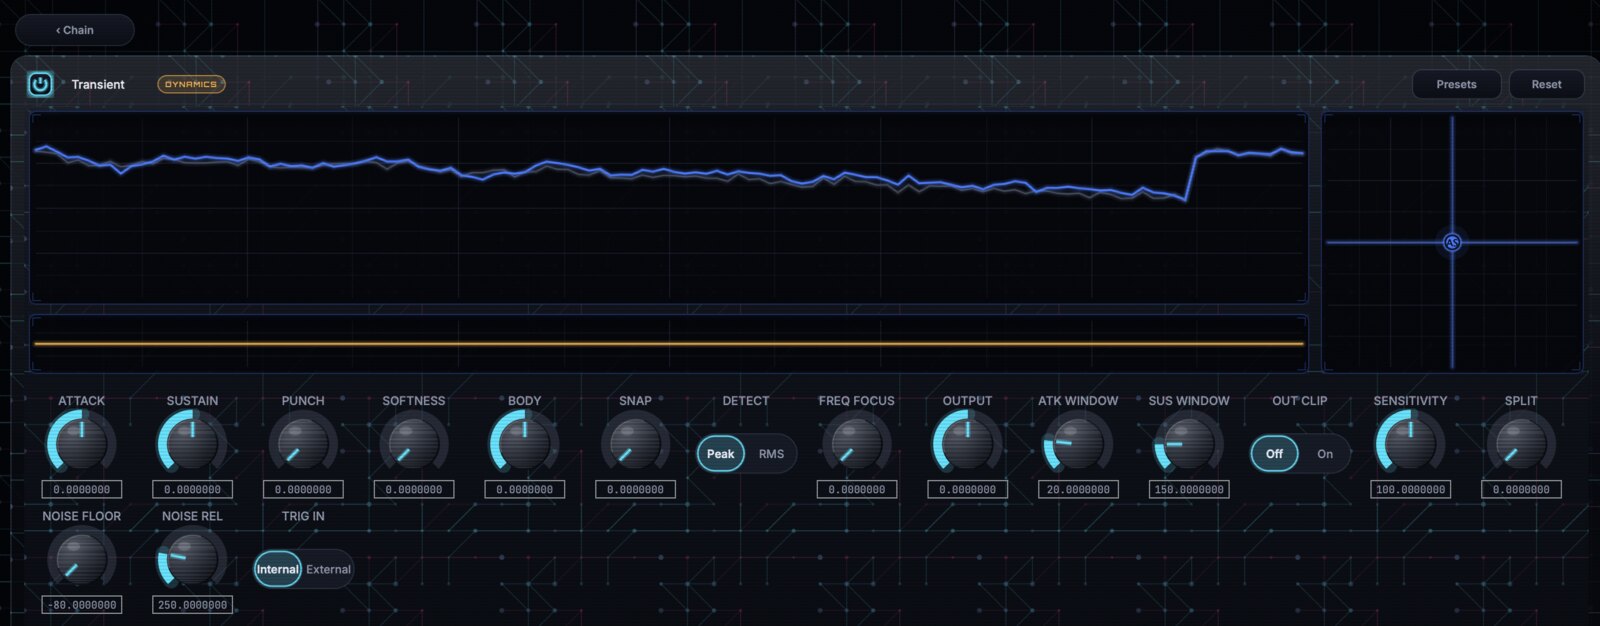The image size is (1600, 626).
Task: Select External trigger input
Action: 328,570
